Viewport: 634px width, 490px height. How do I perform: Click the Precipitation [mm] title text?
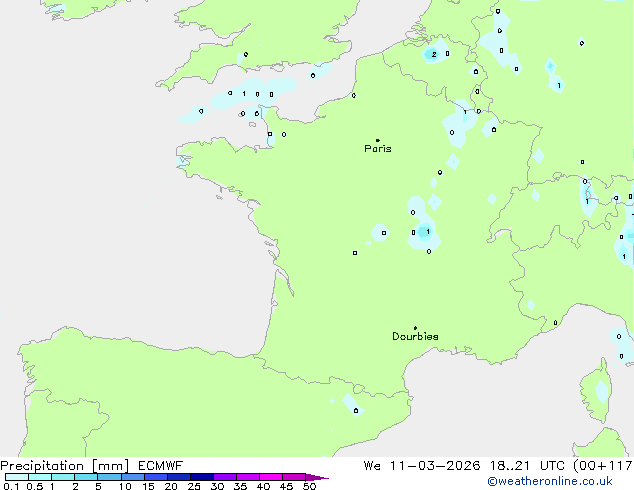coord(64,465)
